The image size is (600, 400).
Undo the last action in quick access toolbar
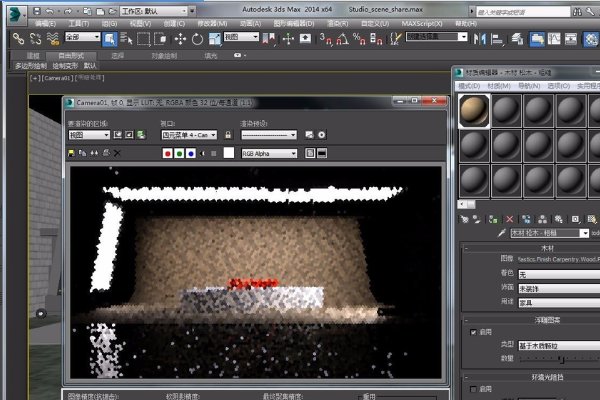click(x=50, y=11)
